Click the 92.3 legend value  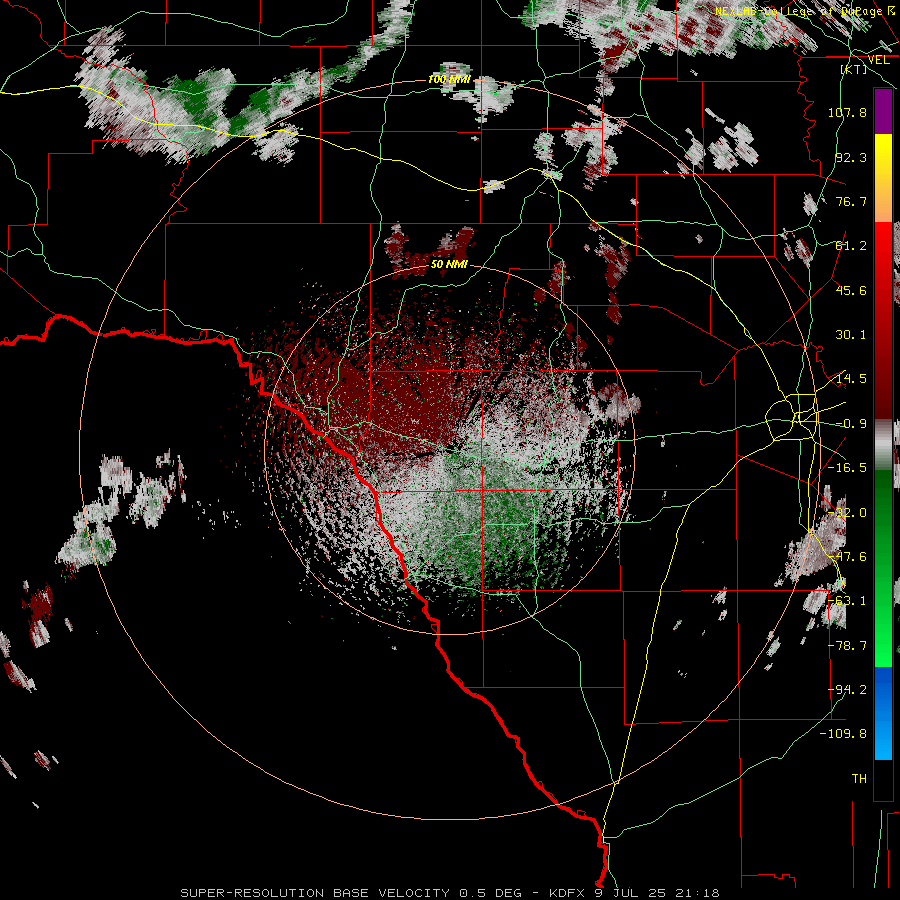coord(851,157)
